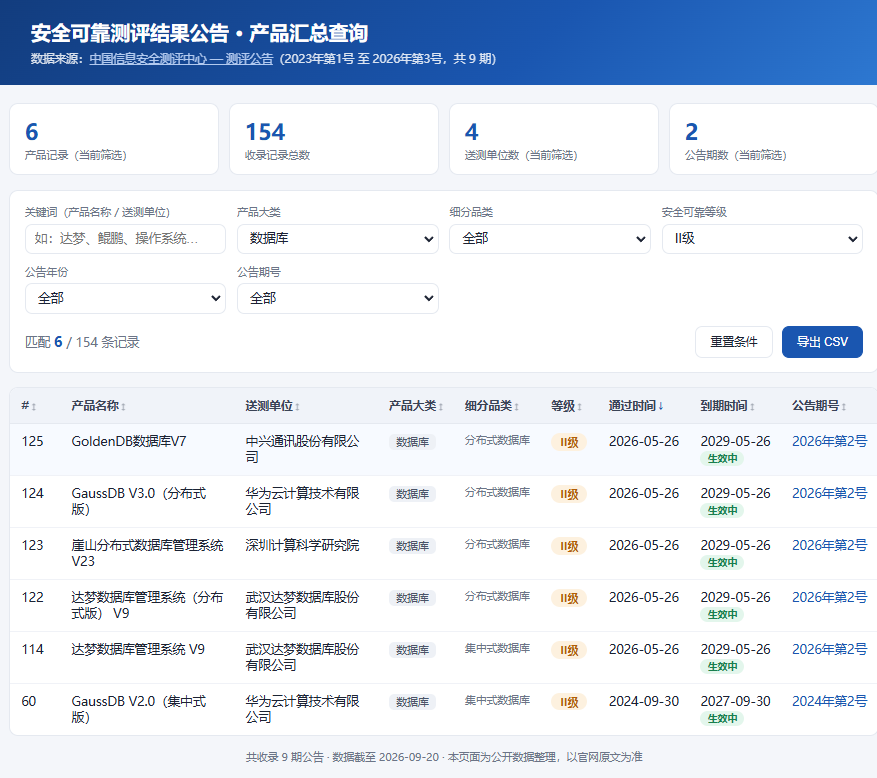Select GoldenDB数据库V7 product name
Viewport: 877px width, 778px height.
coord(129,441)
